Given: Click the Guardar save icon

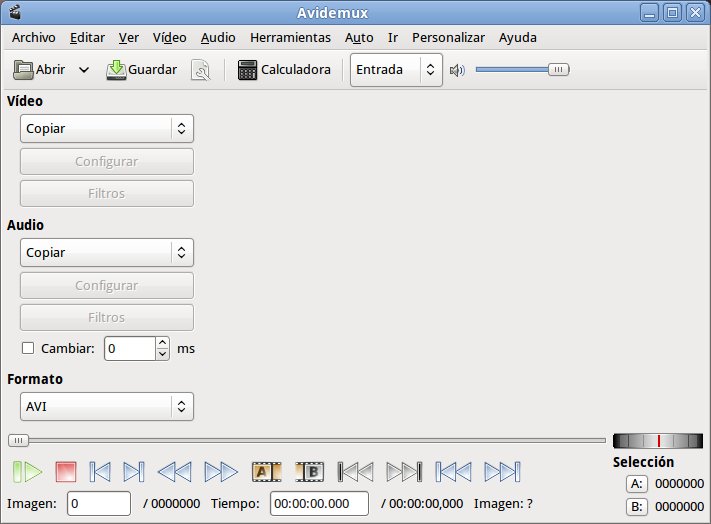Looking at the screenshot, I should point(116,70).
